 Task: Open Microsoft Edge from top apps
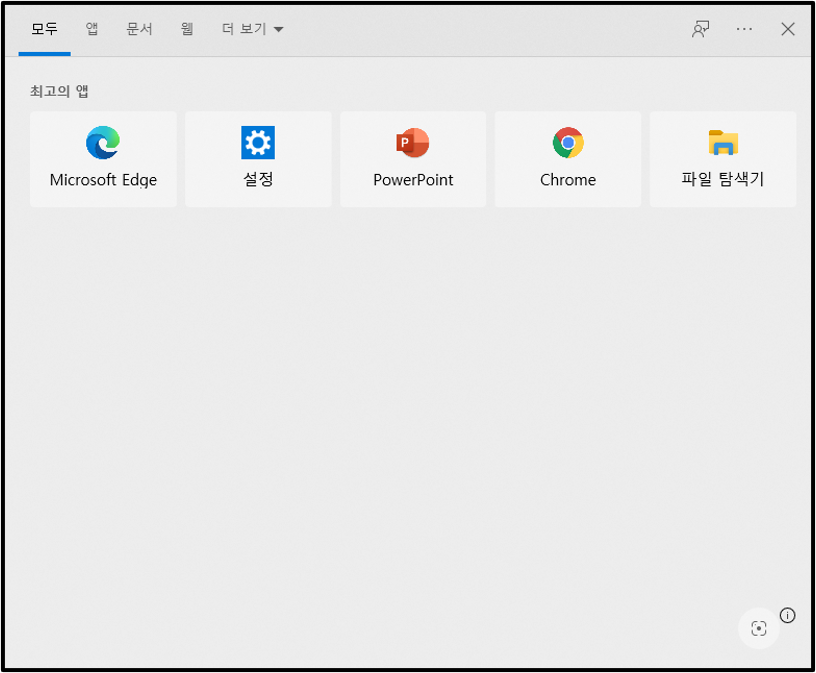pyautogui.click(x=103, y=159)
